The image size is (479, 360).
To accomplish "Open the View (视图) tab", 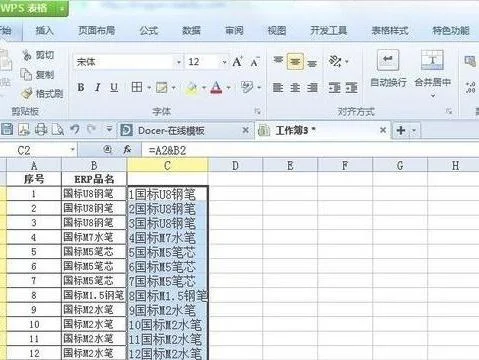I will tap(277, 31).
